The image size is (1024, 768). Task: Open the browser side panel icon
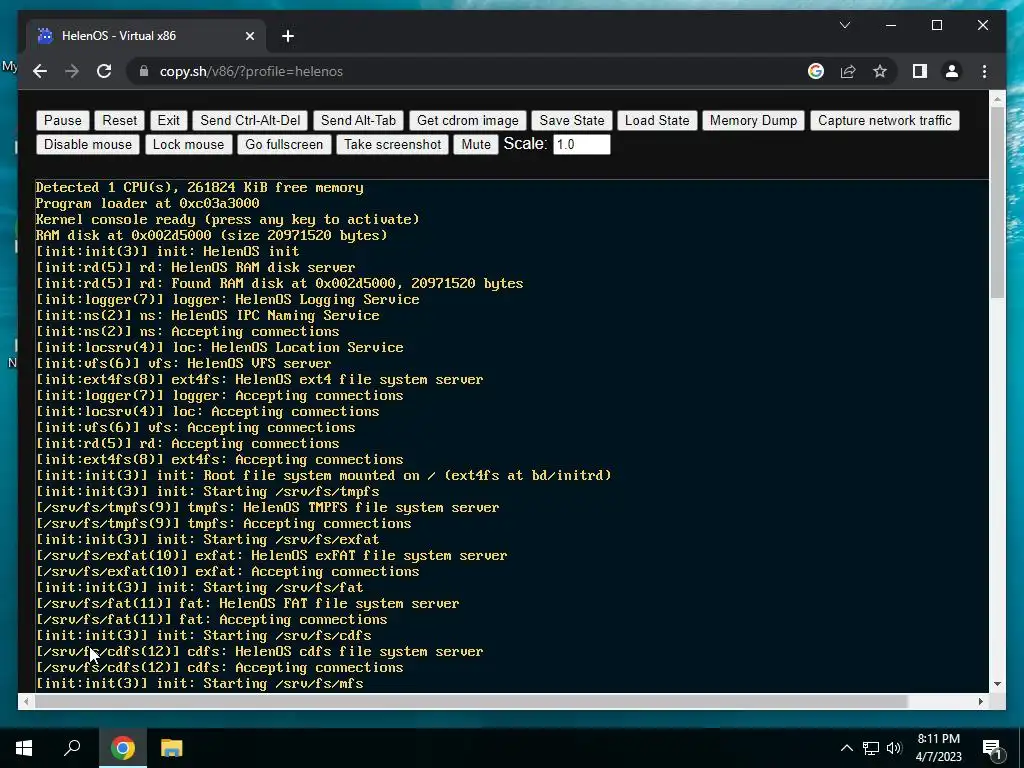920,71
